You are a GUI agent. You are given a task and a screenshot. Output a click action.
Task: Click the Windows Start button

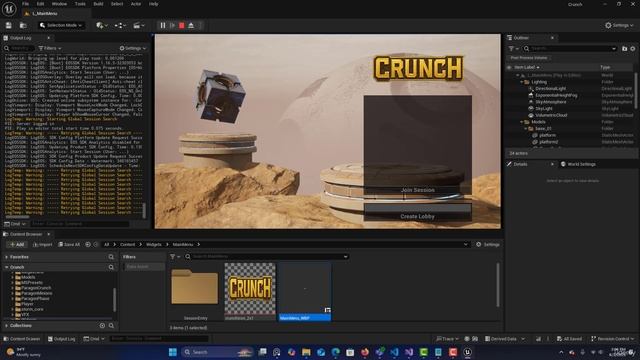(x=173, y=352)
